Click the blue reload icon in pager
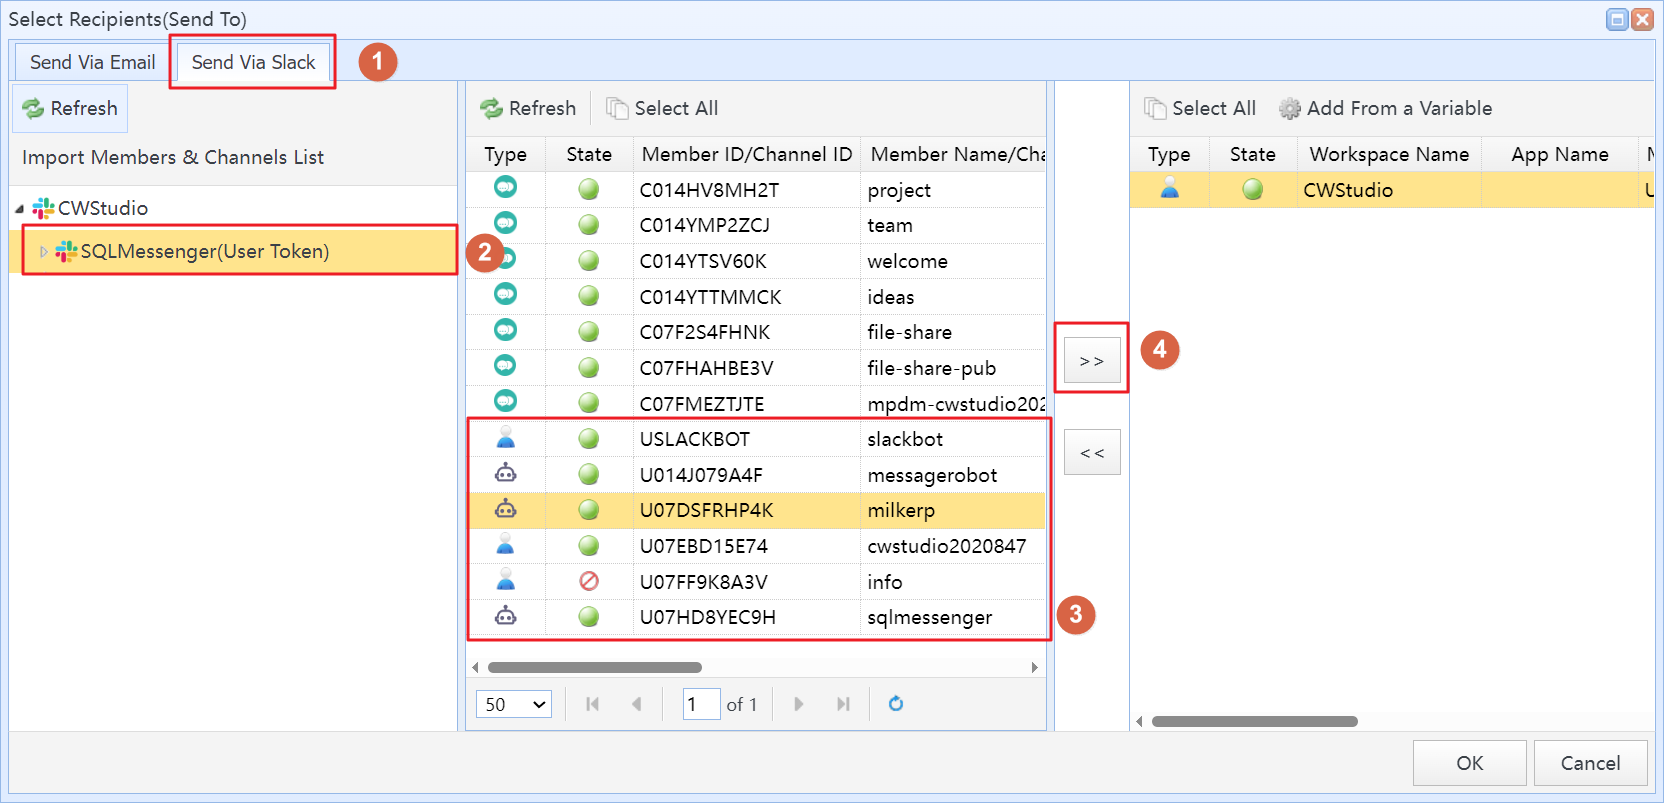 click(896, 704)
